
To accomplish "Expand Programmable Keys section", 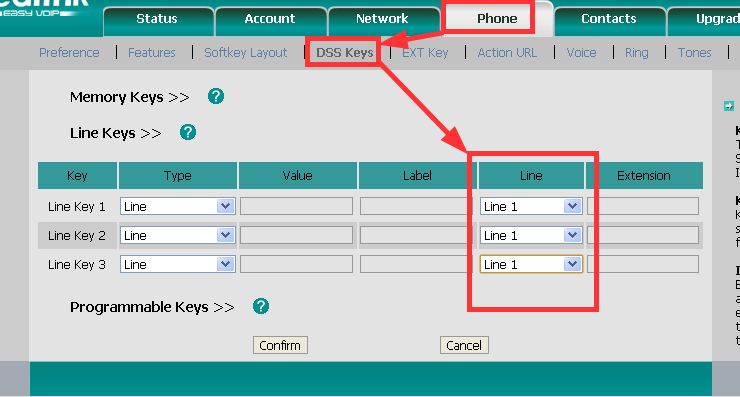I will coord(152,307).
